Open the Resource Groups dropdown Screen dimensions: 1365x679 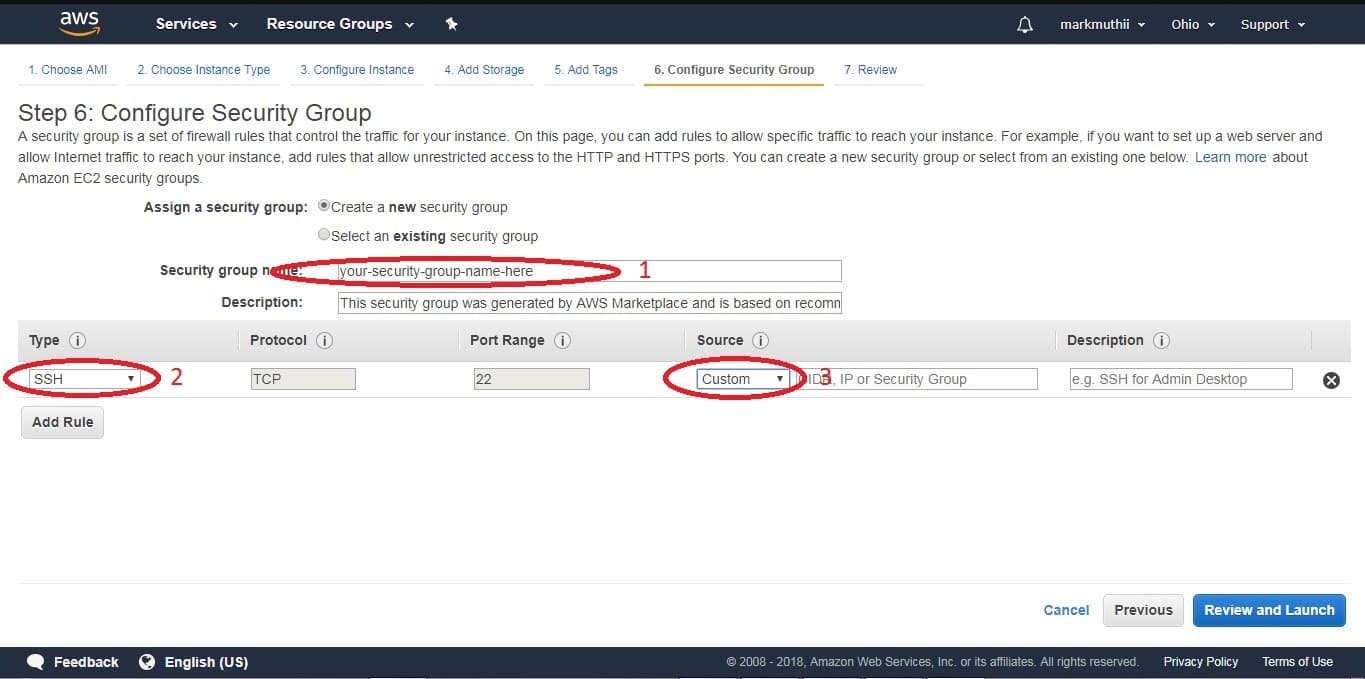[340, 24]
